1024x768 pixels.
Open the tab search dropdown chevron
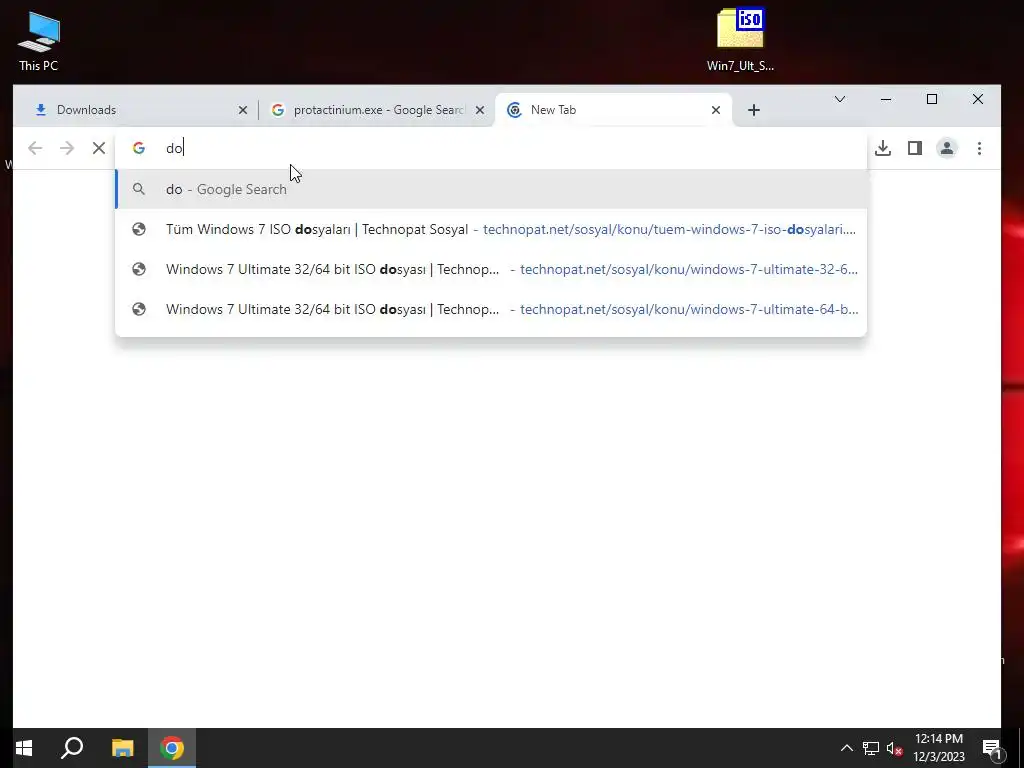click(x=840, y=99)
